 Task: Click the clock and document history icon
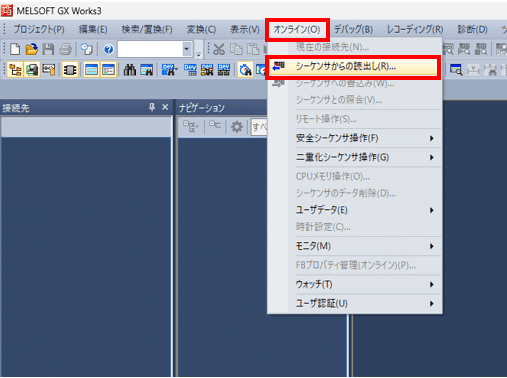[87, 50]
